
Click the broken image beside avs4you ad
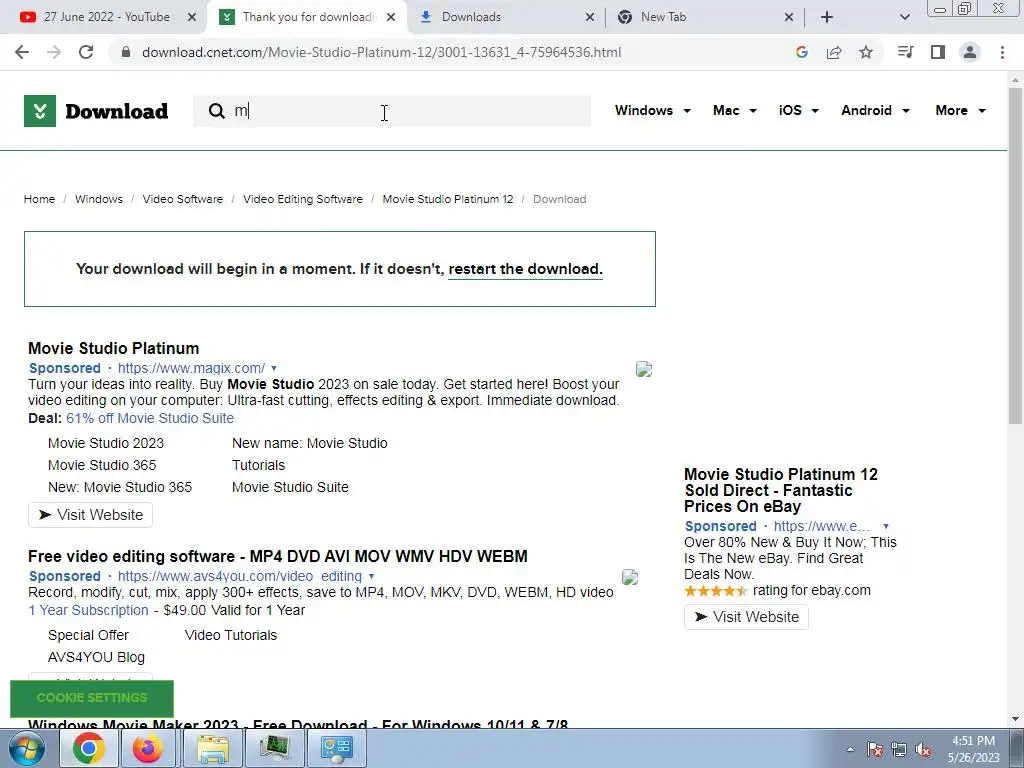630,577
